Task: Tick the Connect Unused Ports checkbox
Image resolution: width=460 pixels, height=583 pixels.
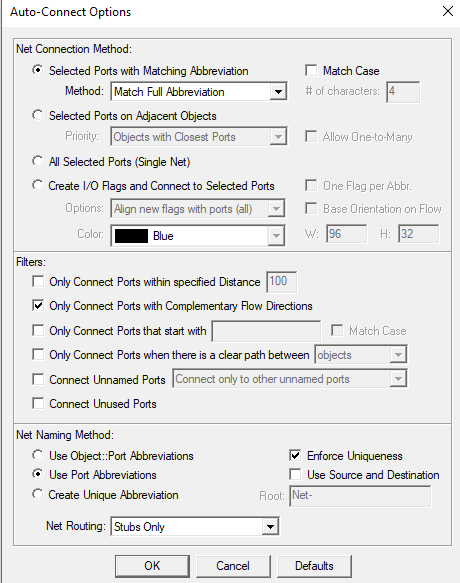Action: 38,403
